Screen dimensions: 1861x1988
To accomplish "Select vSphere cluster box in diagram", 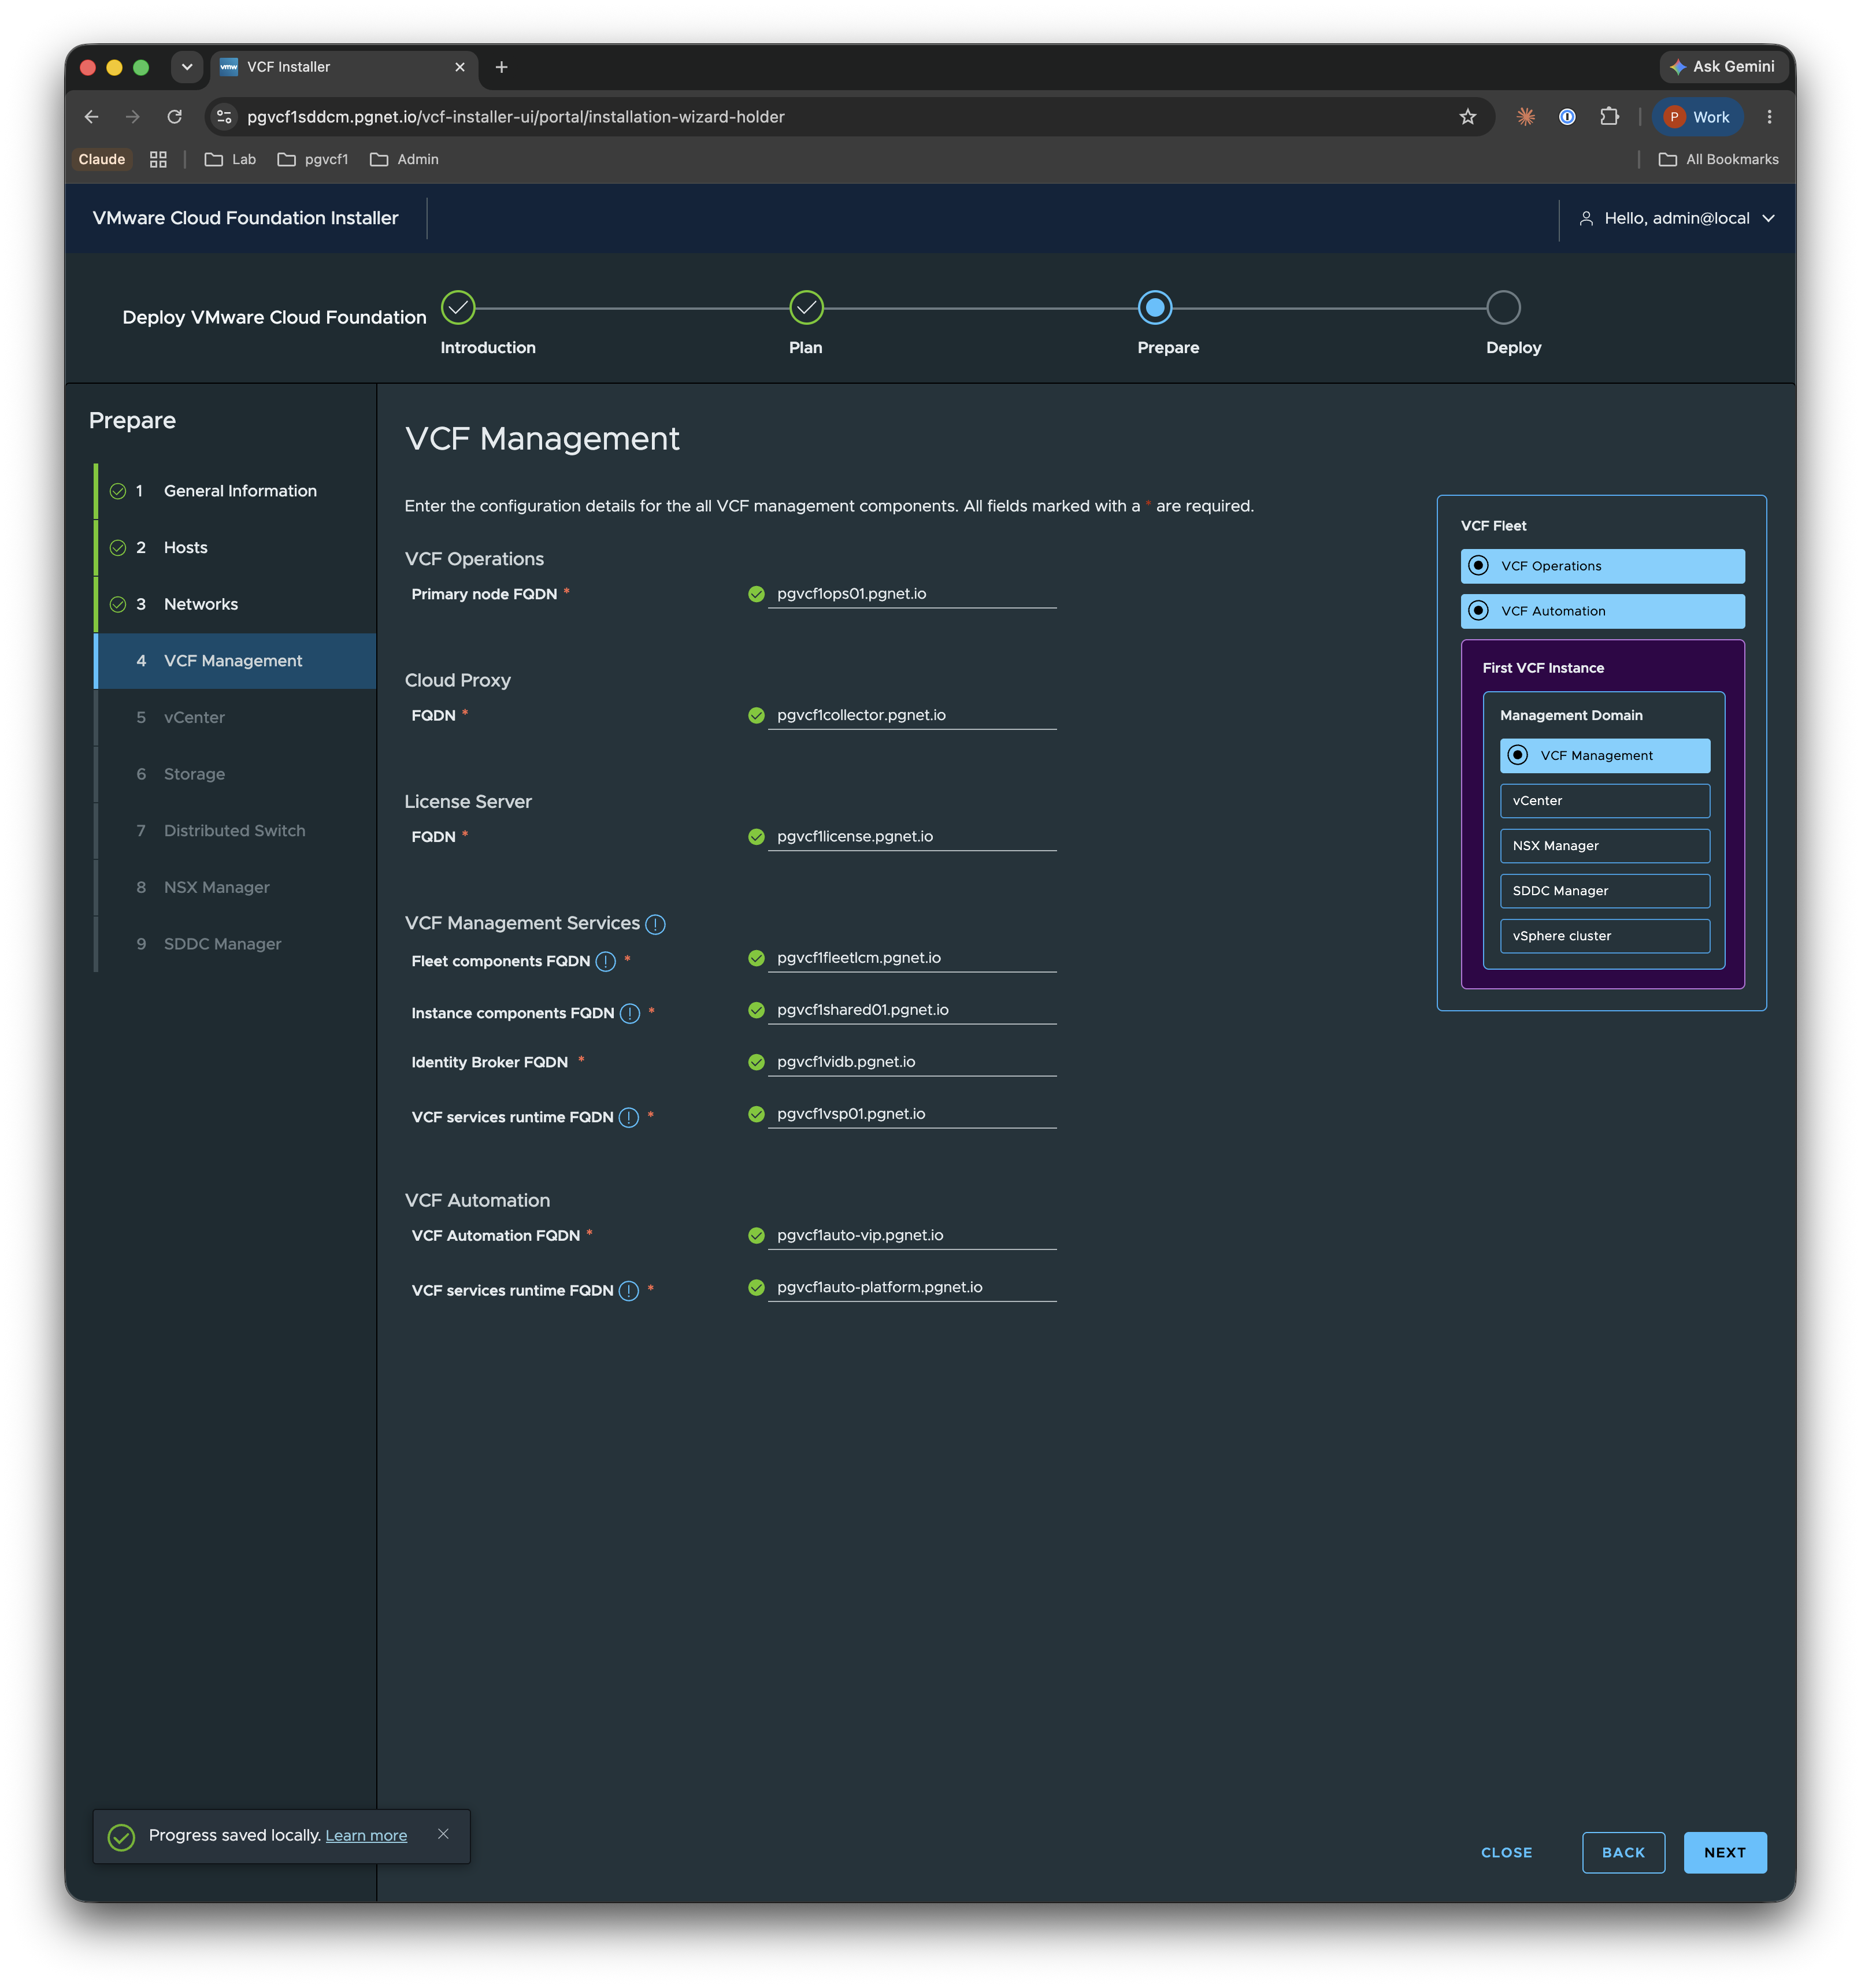I will 1604,936.
